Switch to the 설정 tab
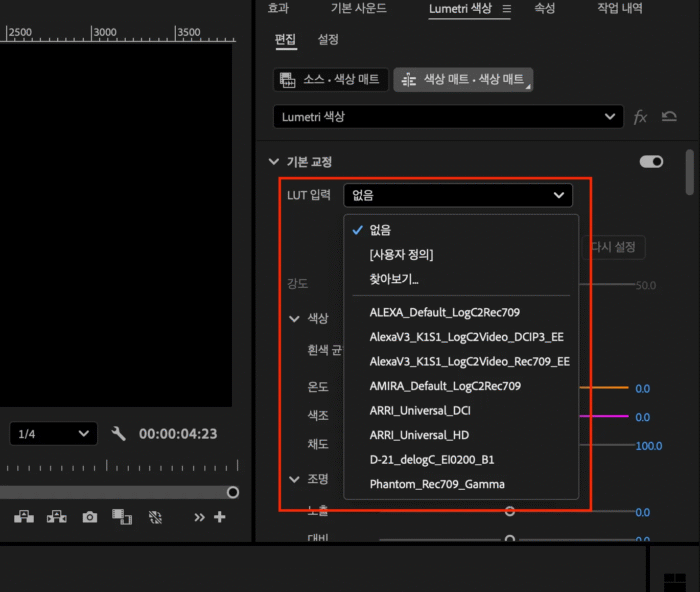Viewport: 700px width, 592px height. [x=328, y=40]
